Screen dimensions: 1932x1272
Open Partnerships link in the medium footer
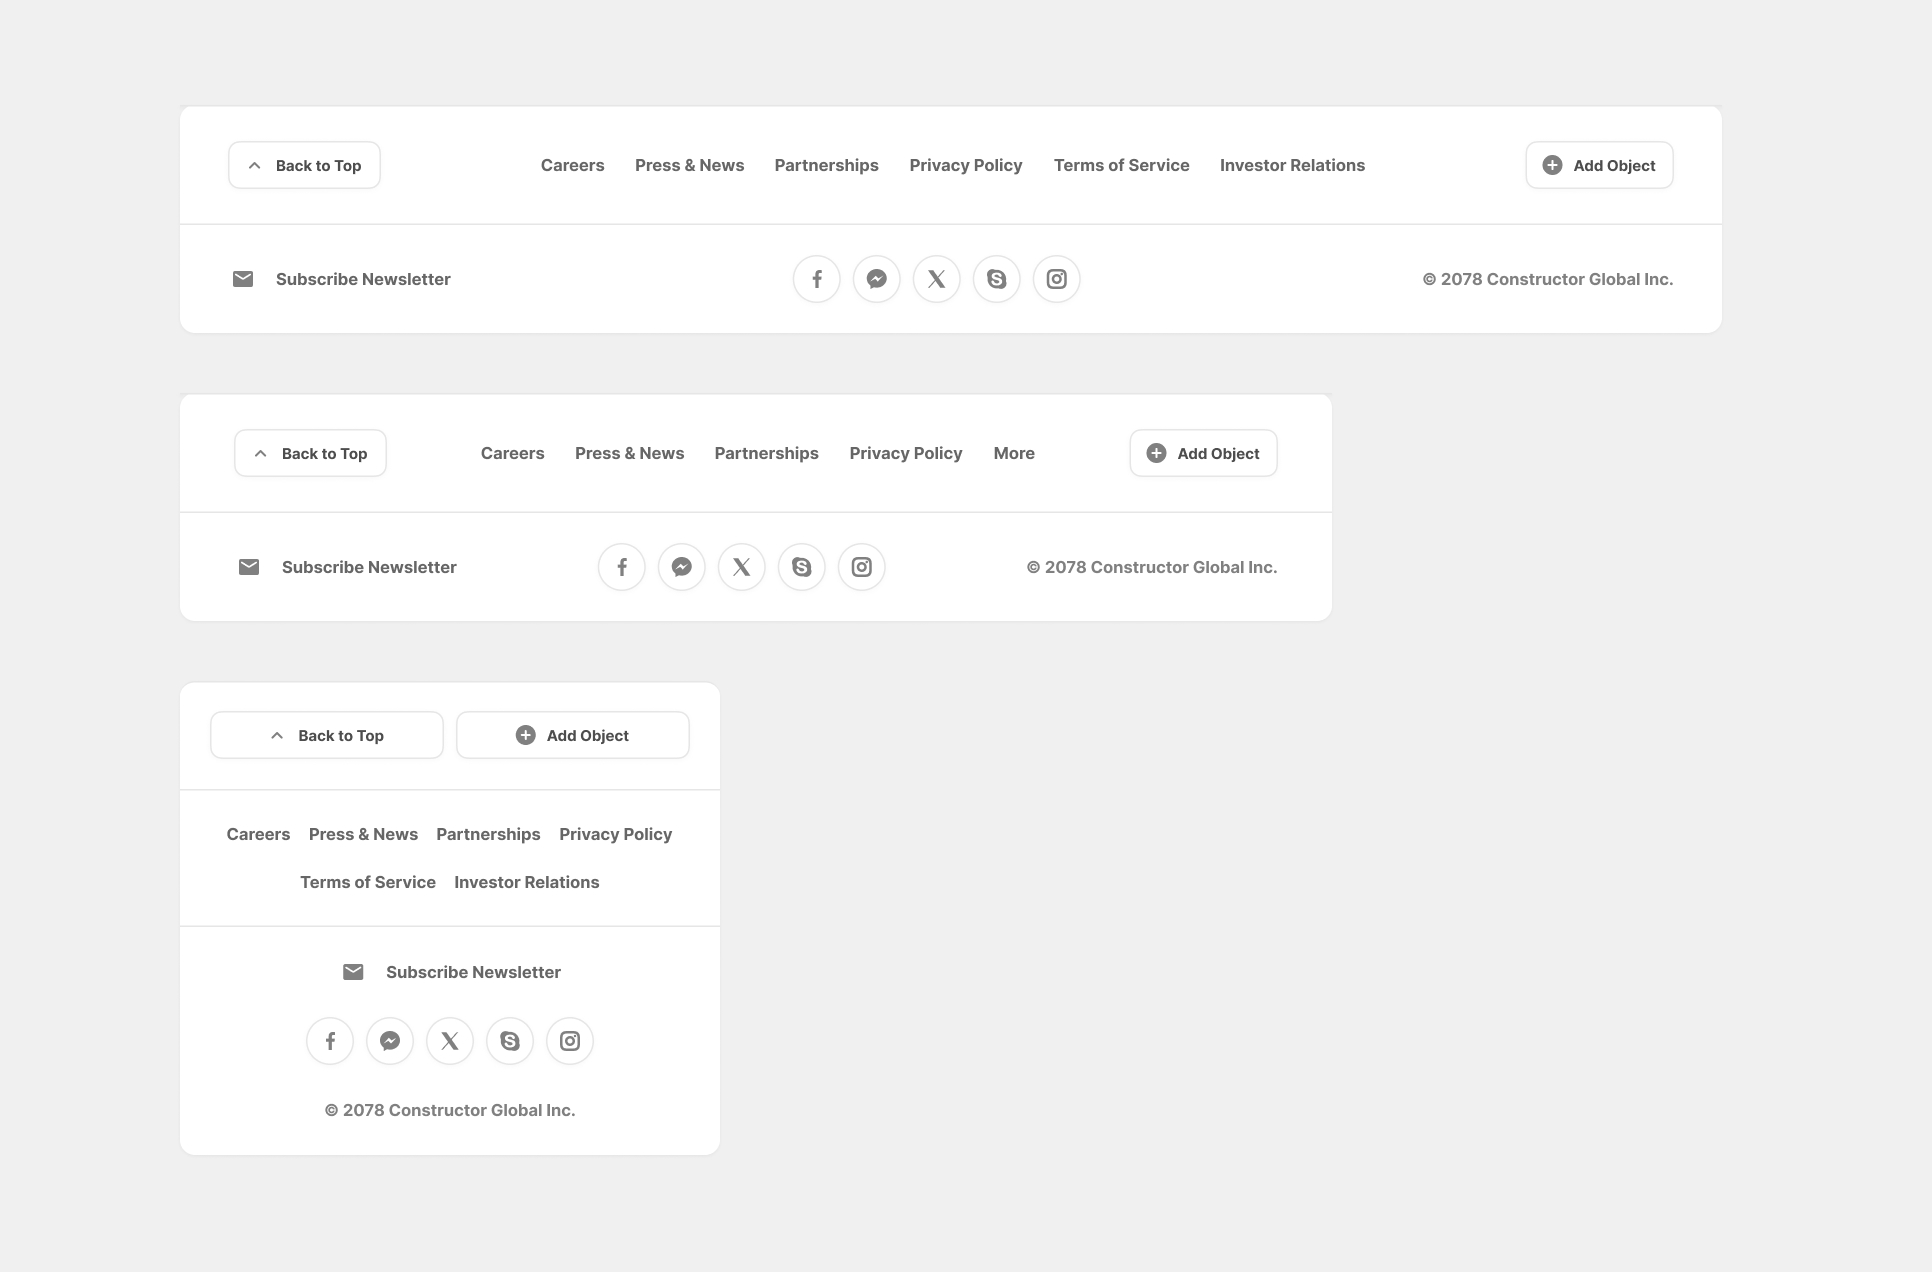767,453
